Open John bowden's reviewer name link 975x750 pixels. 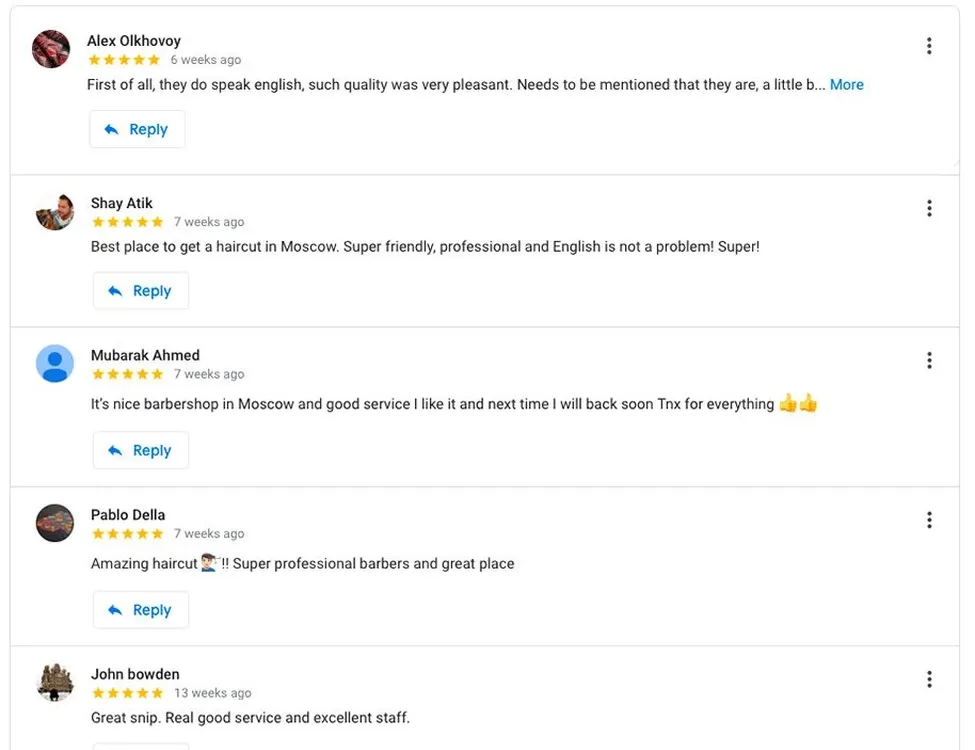(x=135, y=674)
